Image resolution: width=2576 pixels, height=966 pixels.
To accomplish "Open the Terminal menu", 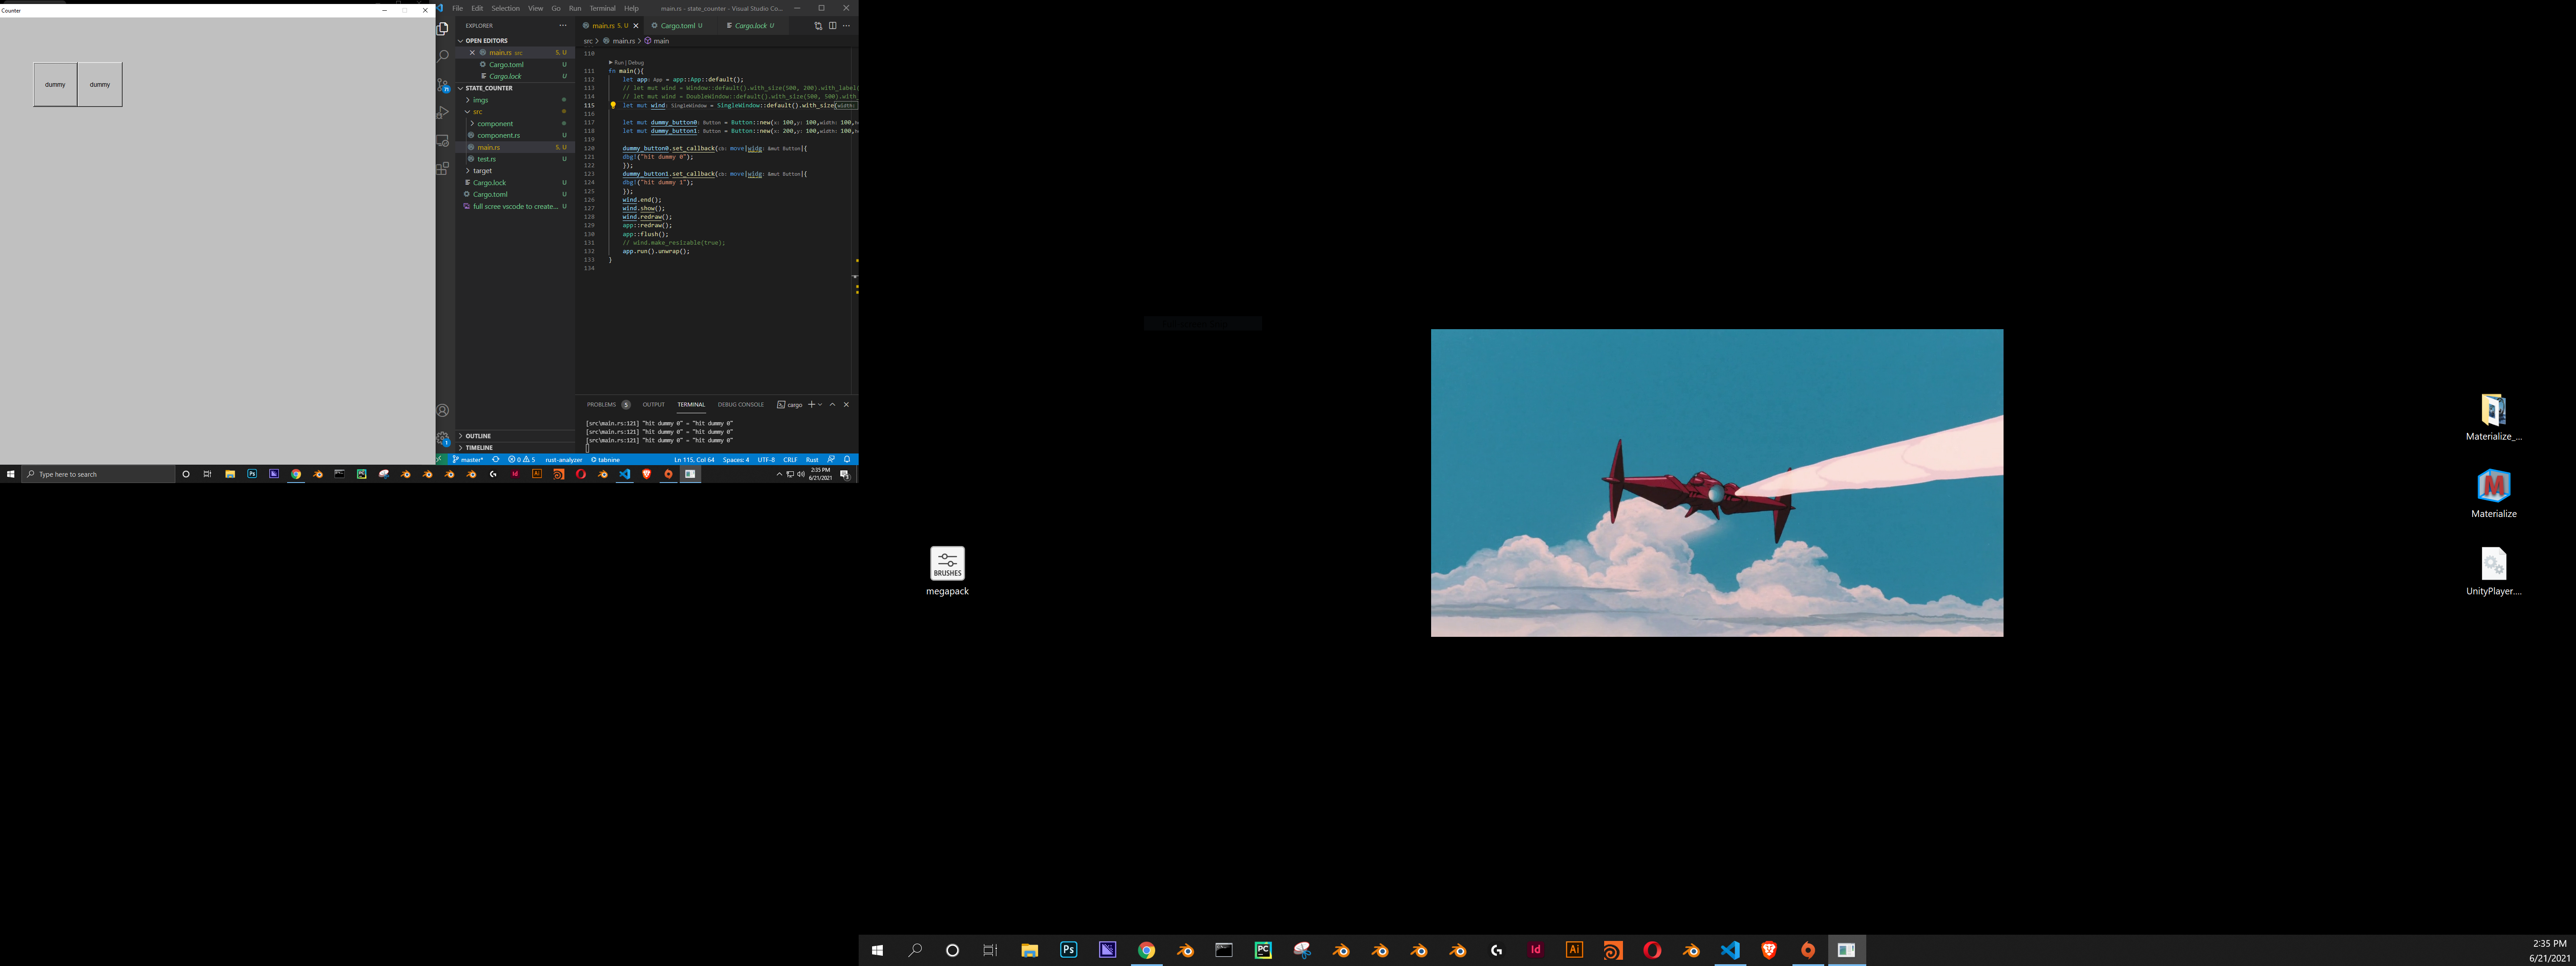I will point(602,8).
